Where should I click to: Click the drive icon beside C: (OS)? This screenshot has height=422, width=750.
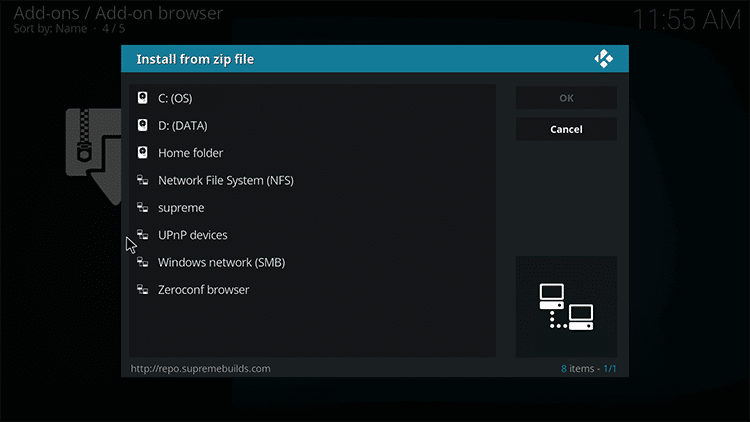coord(143,98)
